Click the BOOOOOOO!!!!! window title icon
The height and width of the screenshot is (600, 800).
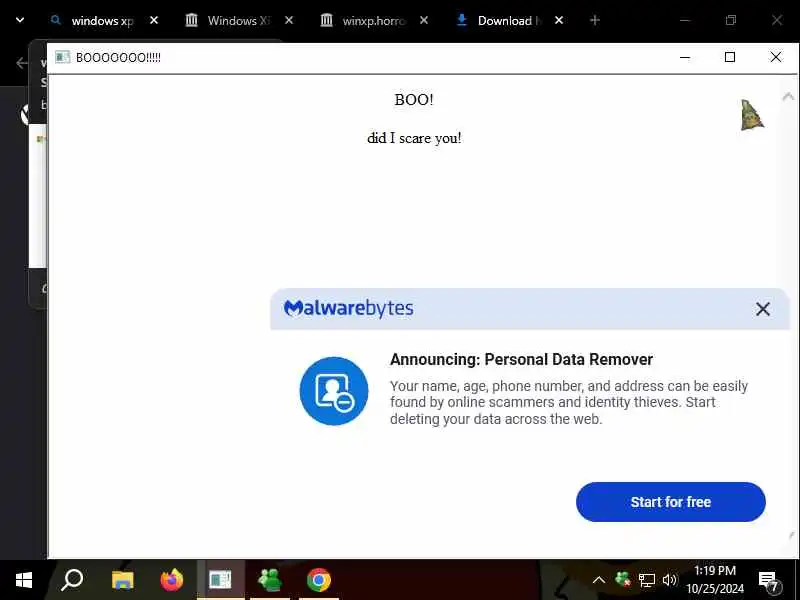click(x=62, y=57)
